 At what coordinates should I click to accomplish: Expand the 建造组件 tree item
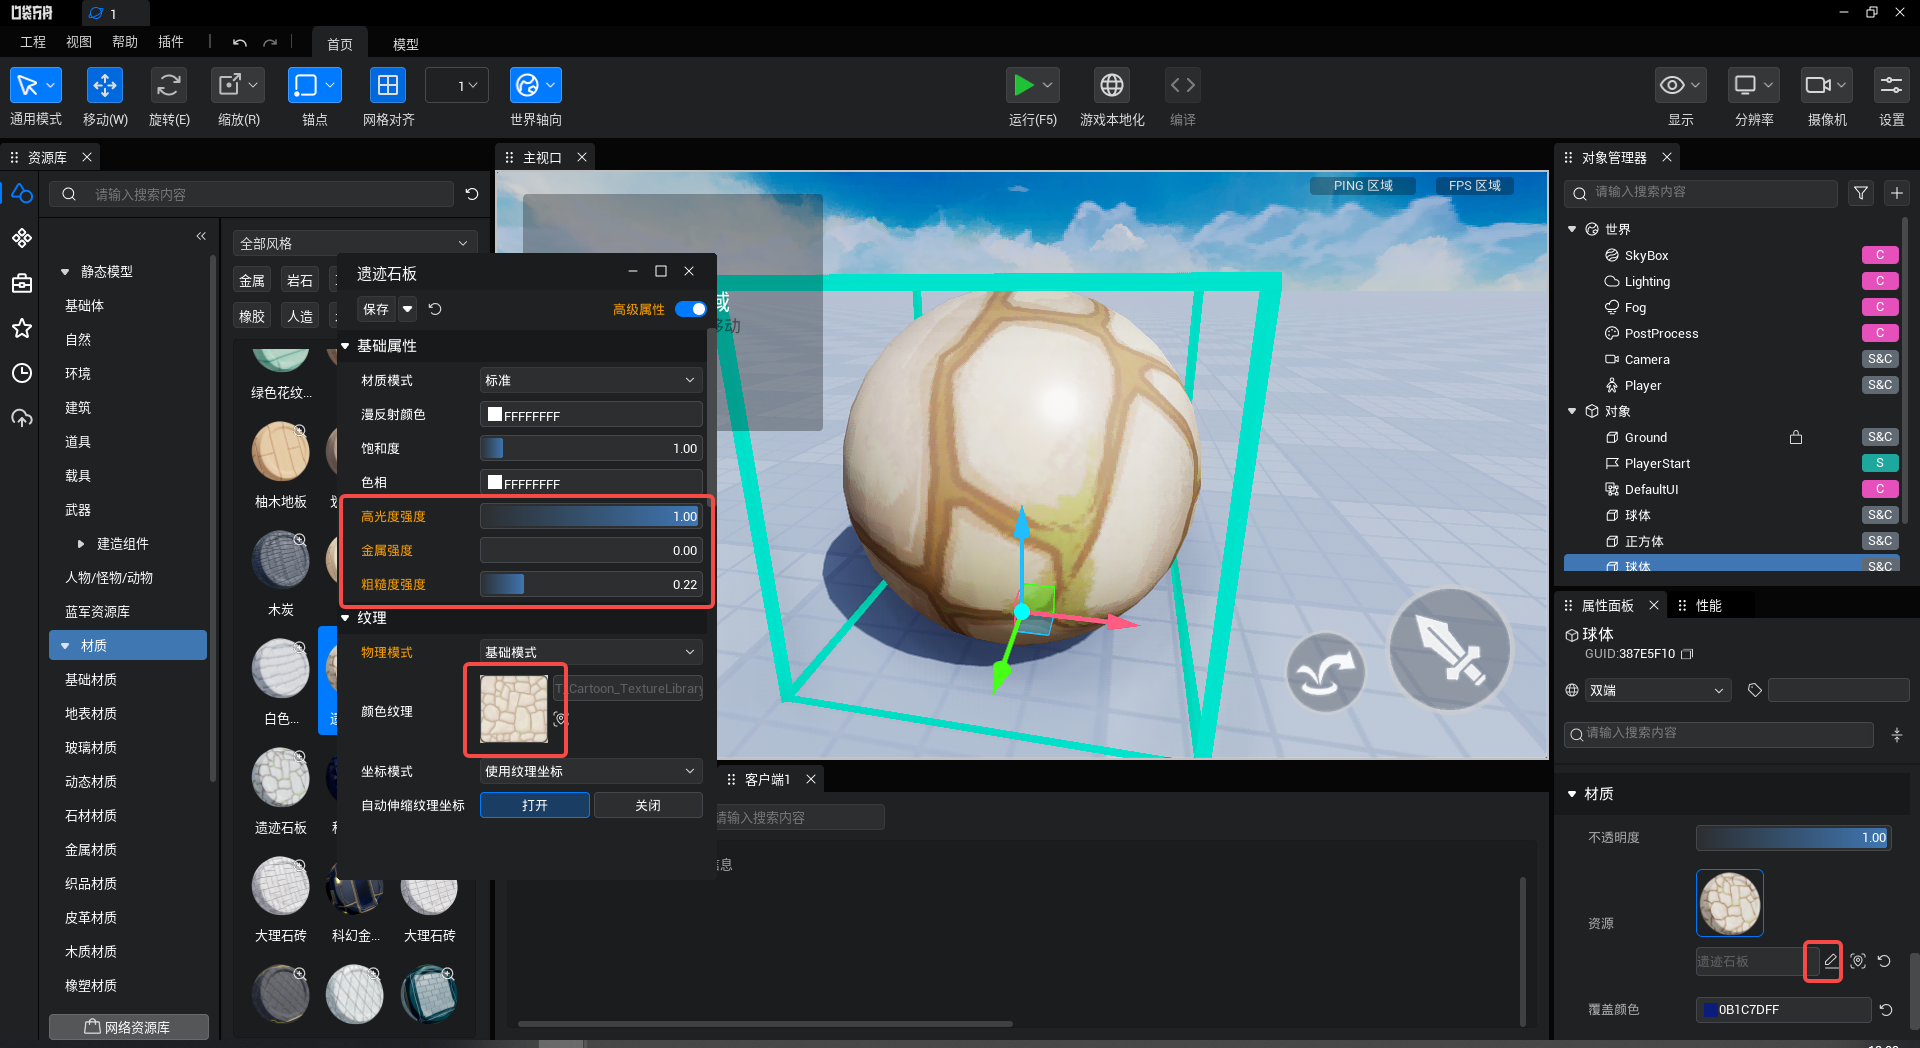click(x=81, y=544)
